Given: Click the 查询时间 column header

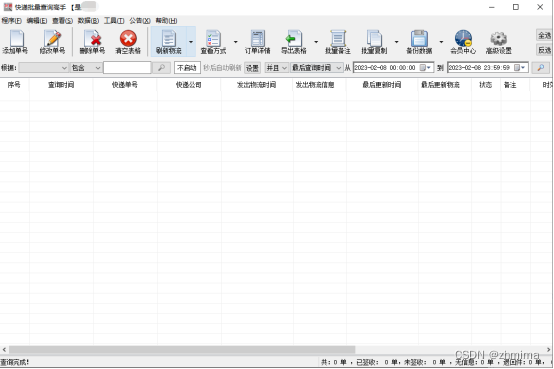Looking at the screenshot, I should point(61,85).
